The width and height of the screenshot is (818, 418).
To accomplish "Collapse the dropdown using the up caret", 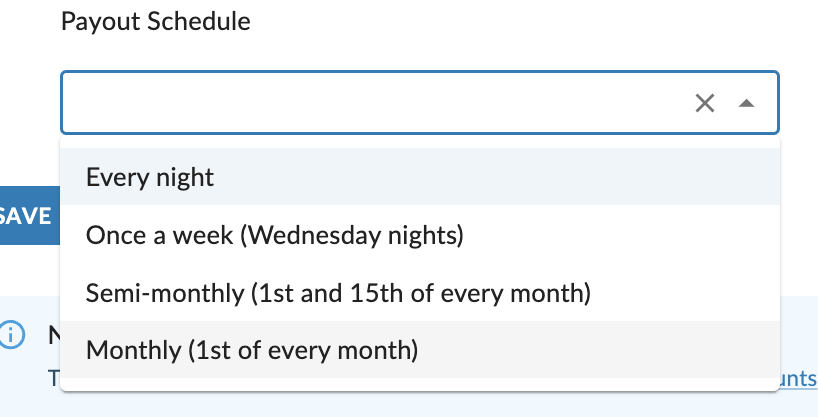I will [x=747, y=103].
